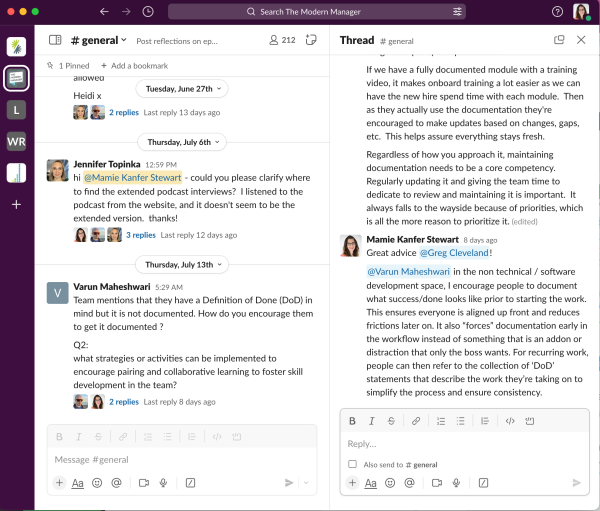Click the @Mamie Kanfer Stewart mention in Jennifer's message

pos(132,178)
